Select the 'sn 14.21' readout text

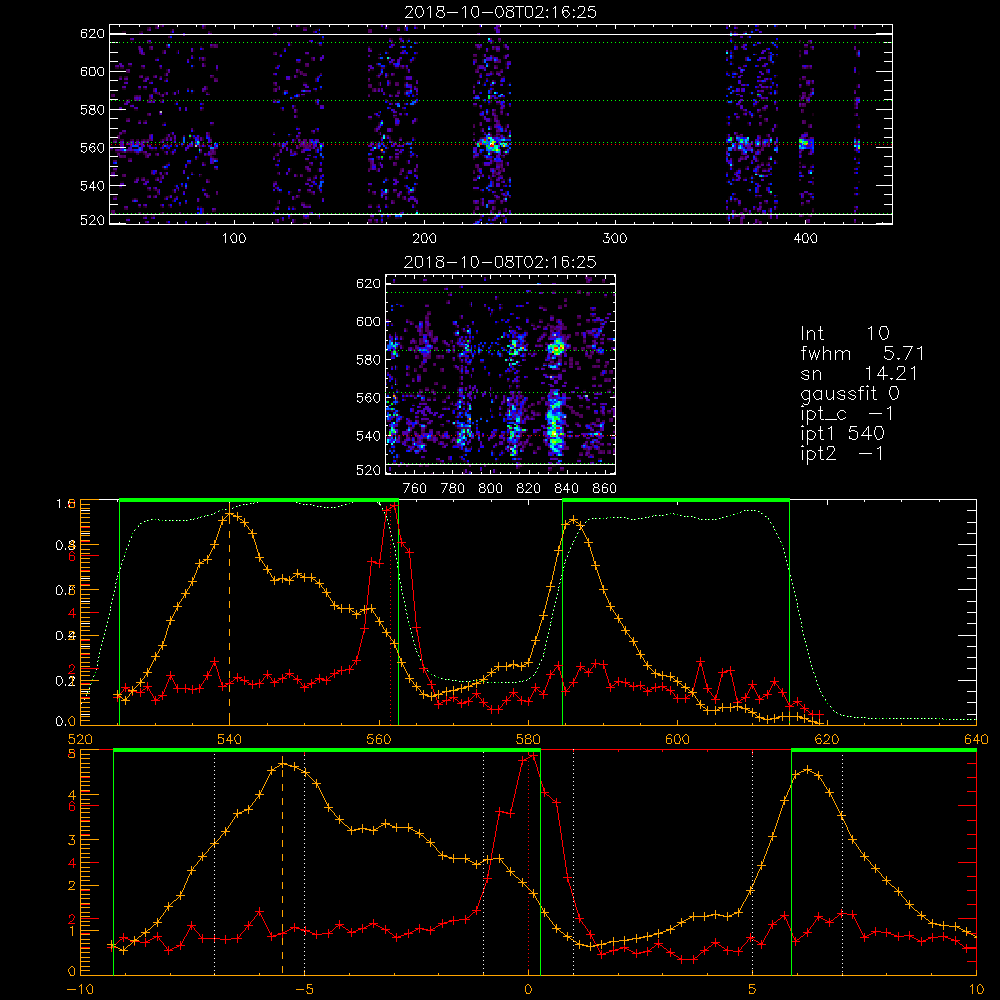click(859, 373)
